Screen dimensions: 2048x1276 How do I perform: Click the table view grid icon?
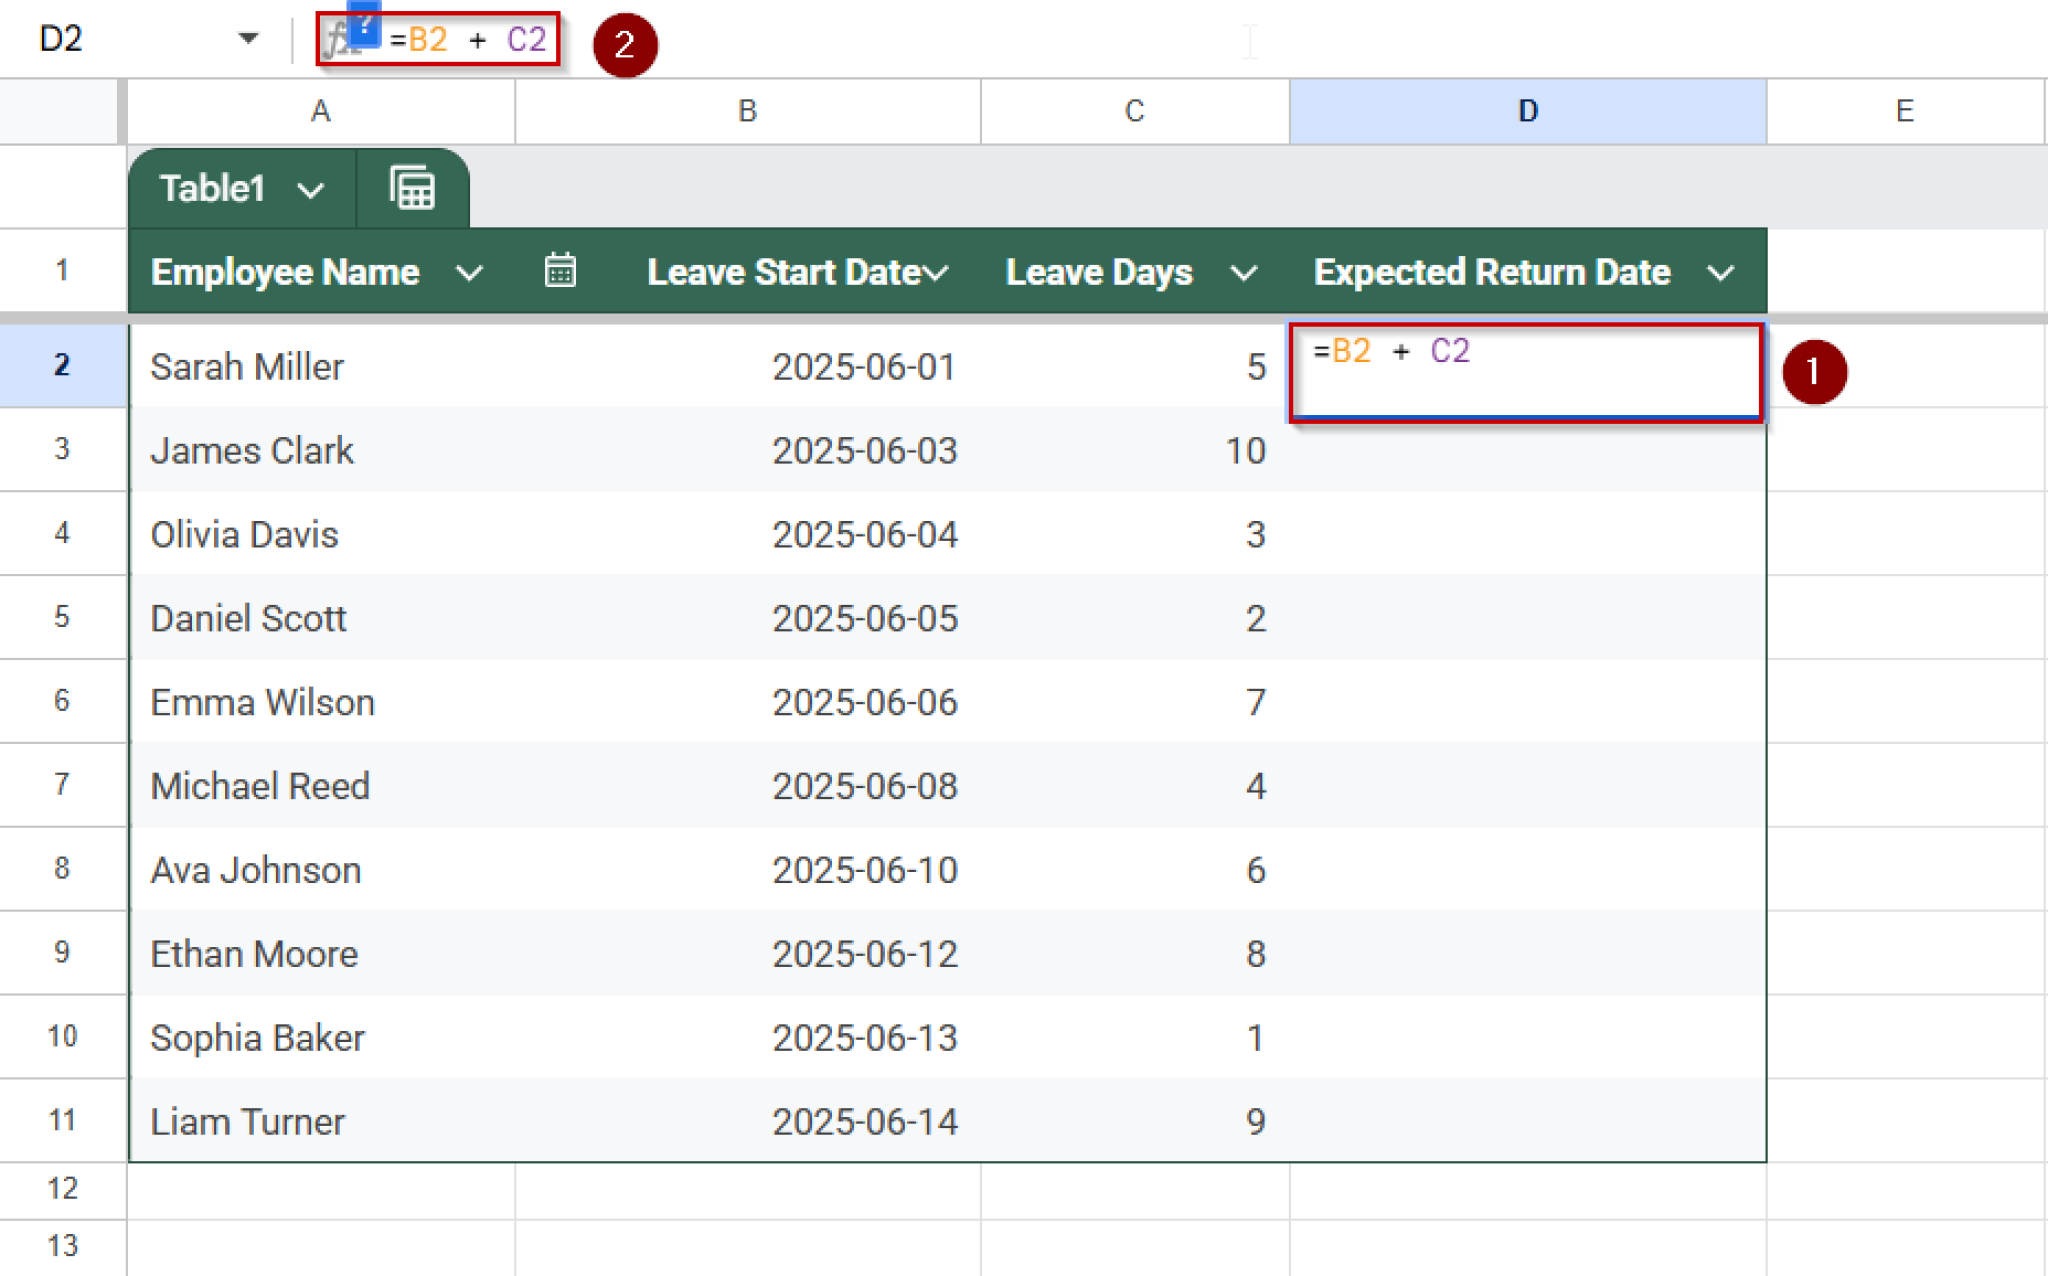(412, 188)
